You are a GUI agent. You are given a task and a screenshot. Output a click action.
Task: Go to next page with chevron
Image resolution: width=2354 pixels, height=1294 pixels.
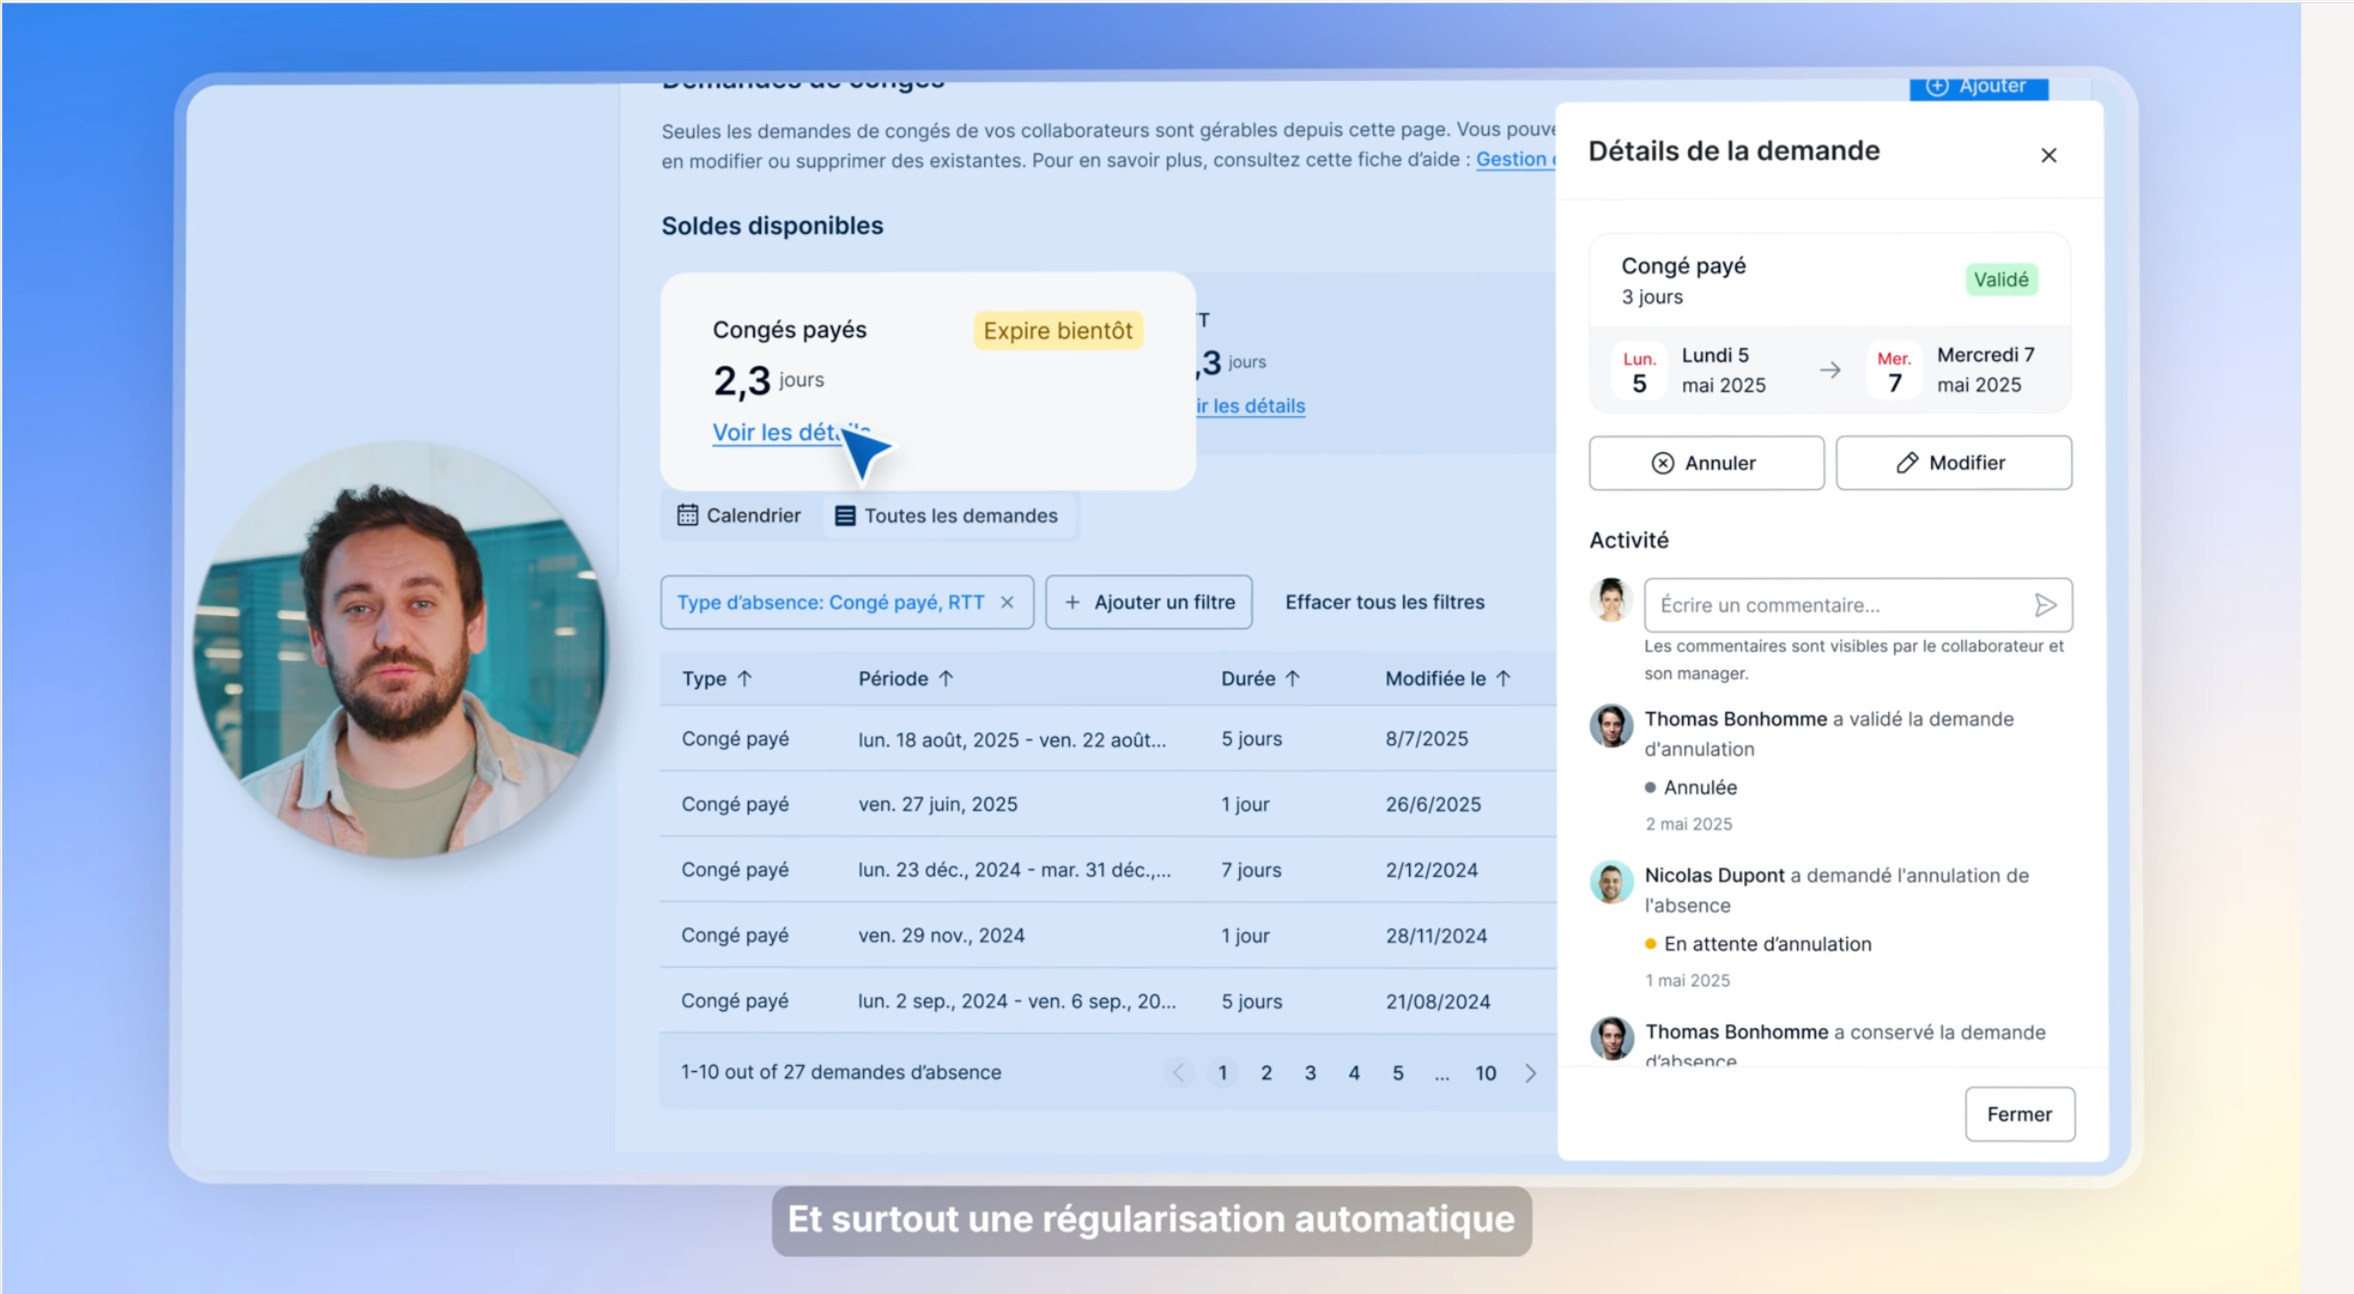point(1530,1073)
